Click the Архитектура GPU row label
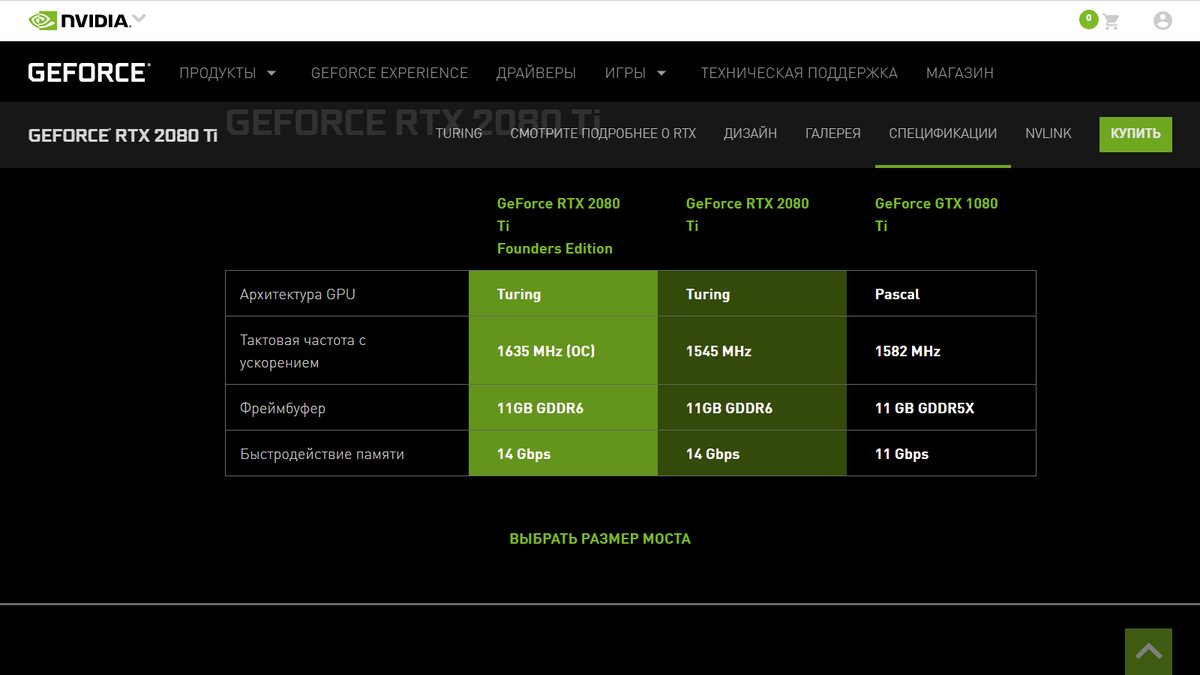 pyautogui.click(x=298, y=294)
